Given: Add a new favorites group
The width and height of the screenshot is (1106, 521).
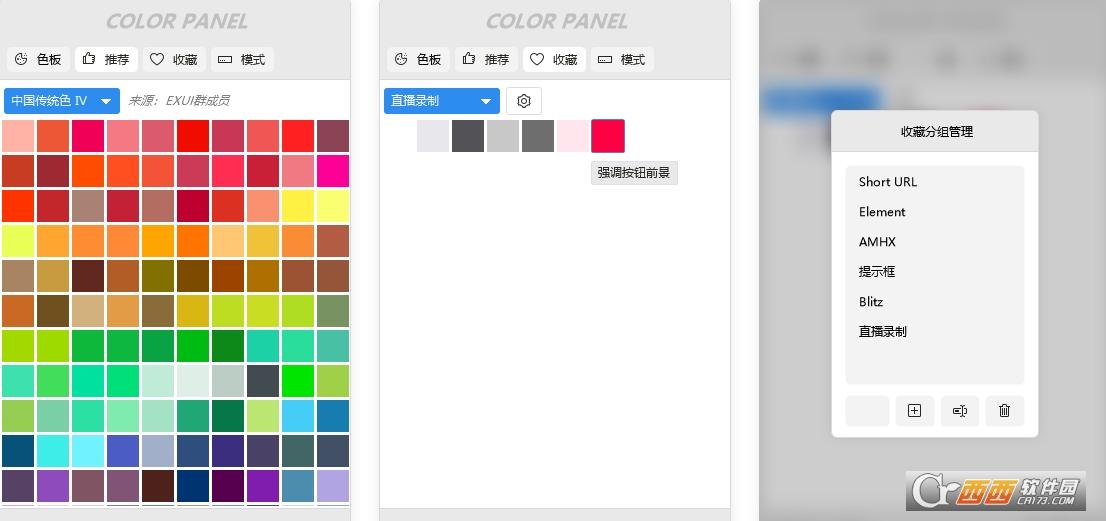Looking at the screenshot, I should pyautogui.click(x=914, y=411).
